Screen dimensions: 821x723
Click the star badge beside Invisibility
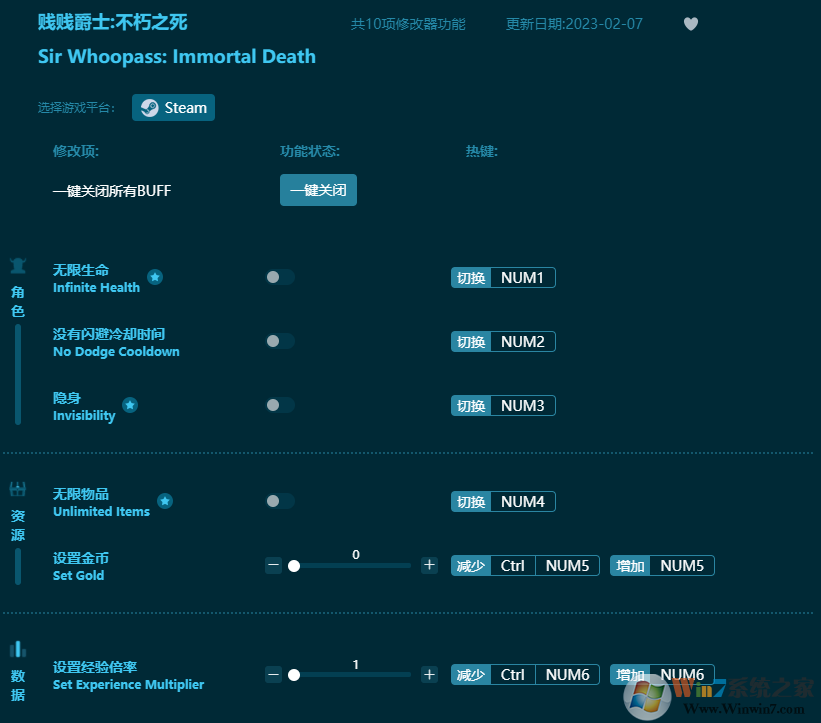click(130, 405)
